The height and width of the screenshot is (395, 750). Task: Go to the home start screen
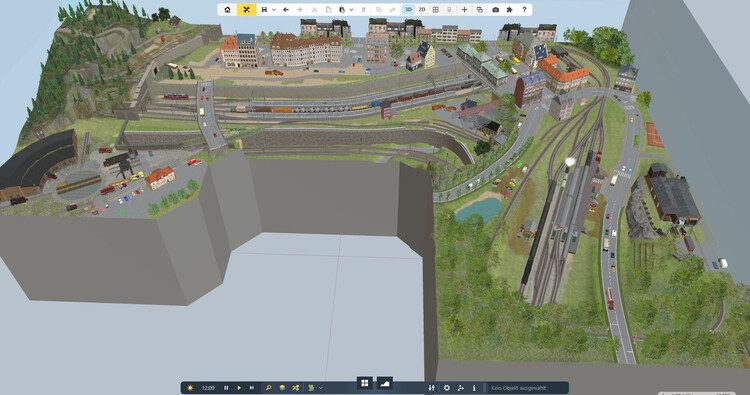pyautogui.click(x=228, y=10)
